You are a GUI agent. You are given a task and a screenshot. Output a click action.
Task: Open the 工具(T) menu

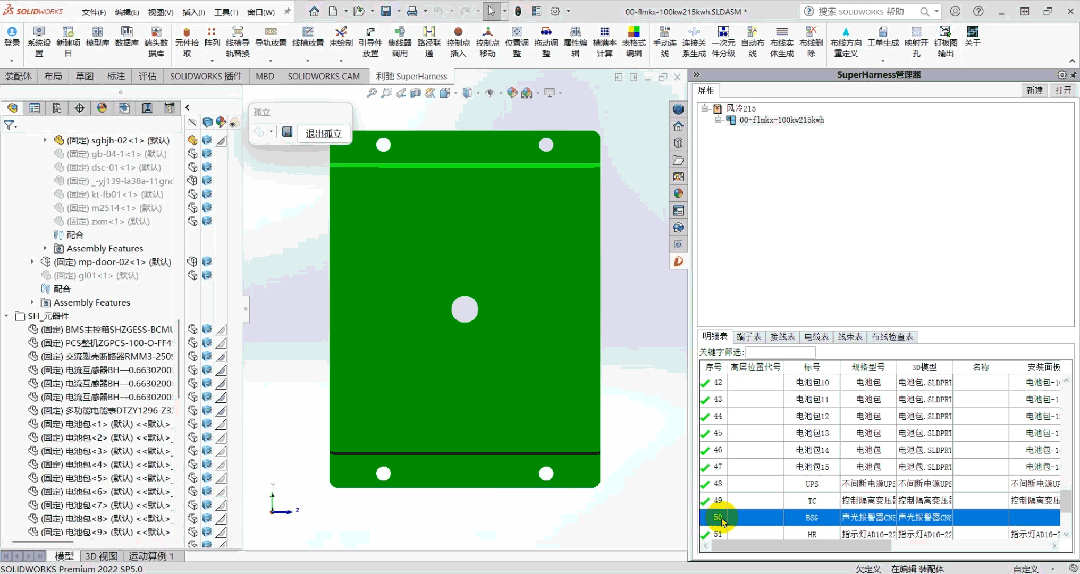(x=226, y=12)
